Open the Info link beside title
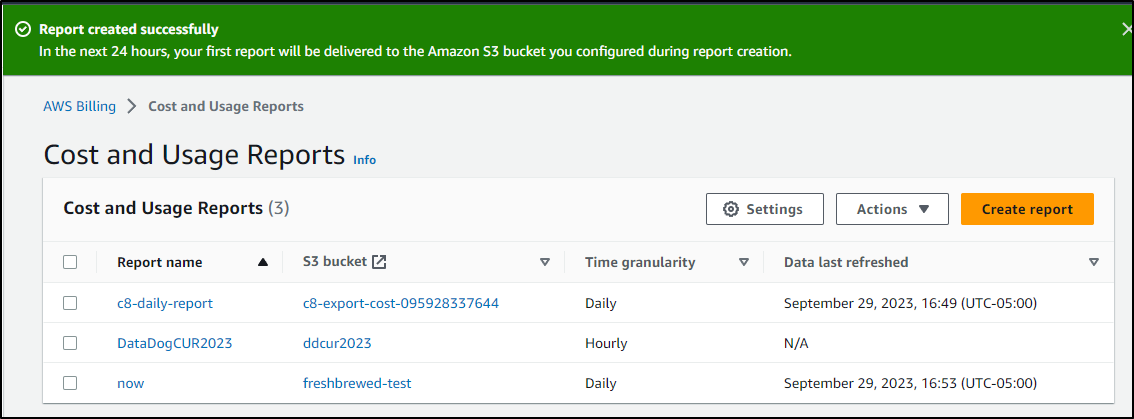The height and width of the screenshot is (419, 1134). [x=364, y=160]
